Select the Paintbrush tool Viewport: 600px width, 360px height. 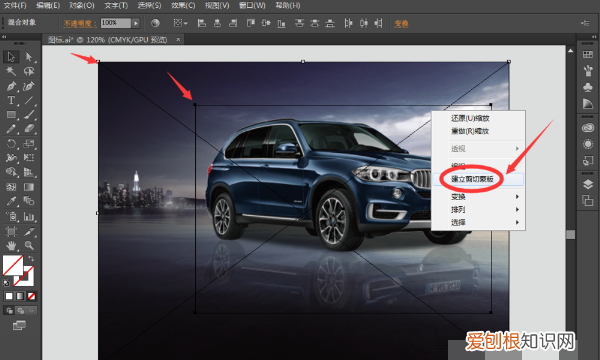pos(29,114)
